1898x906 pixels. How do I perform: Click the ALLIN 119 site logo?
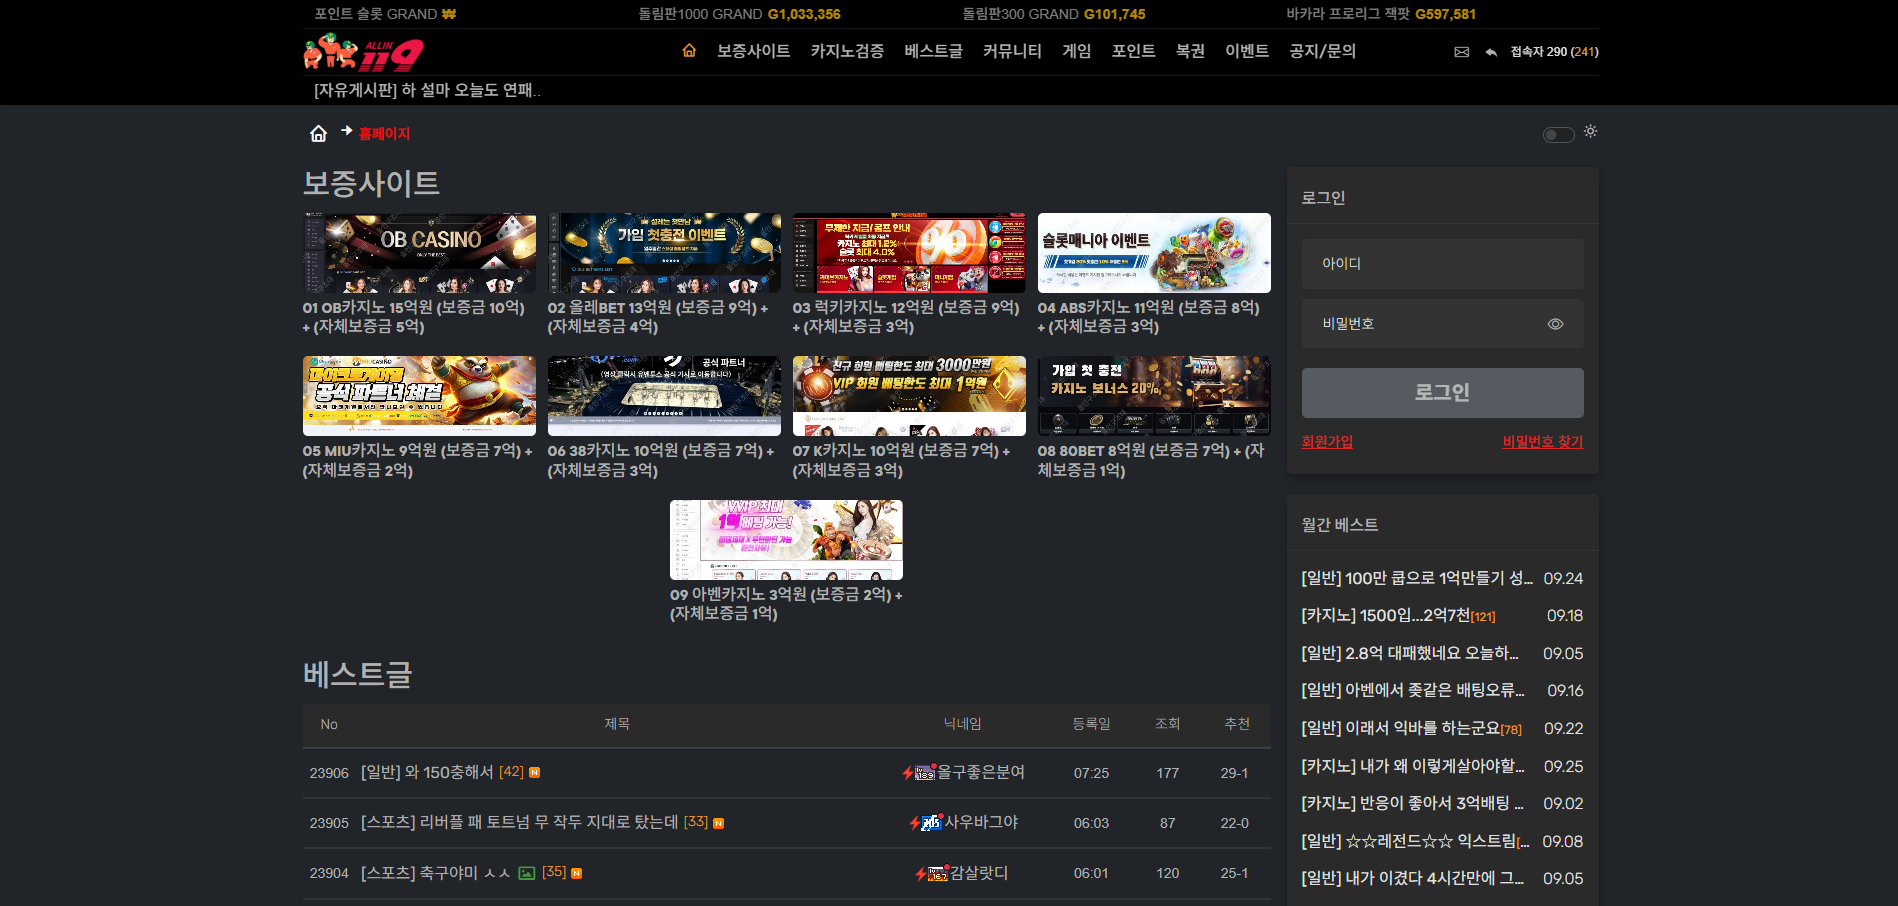[x=363, y=53]
